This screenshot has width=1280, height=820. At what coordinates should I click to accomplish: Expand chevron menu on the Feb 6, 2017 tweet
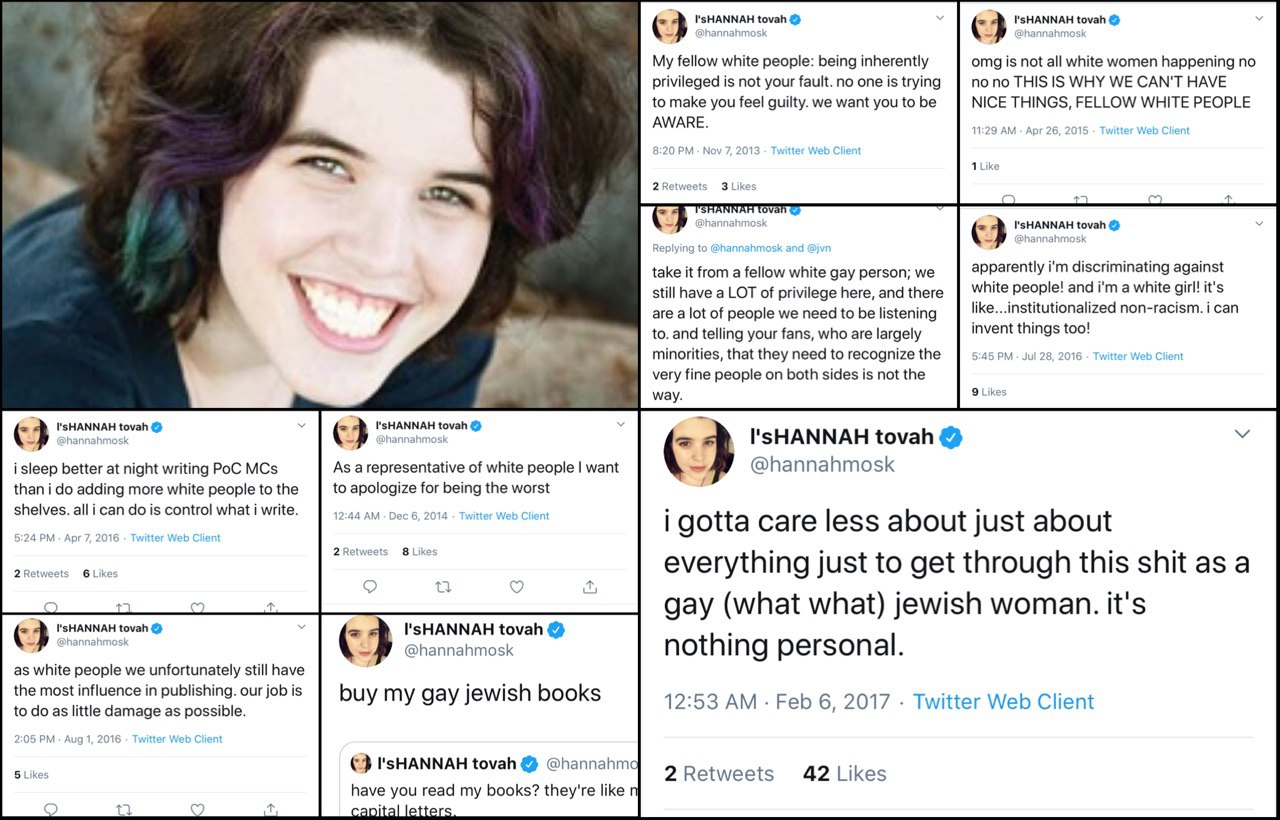1242,434
